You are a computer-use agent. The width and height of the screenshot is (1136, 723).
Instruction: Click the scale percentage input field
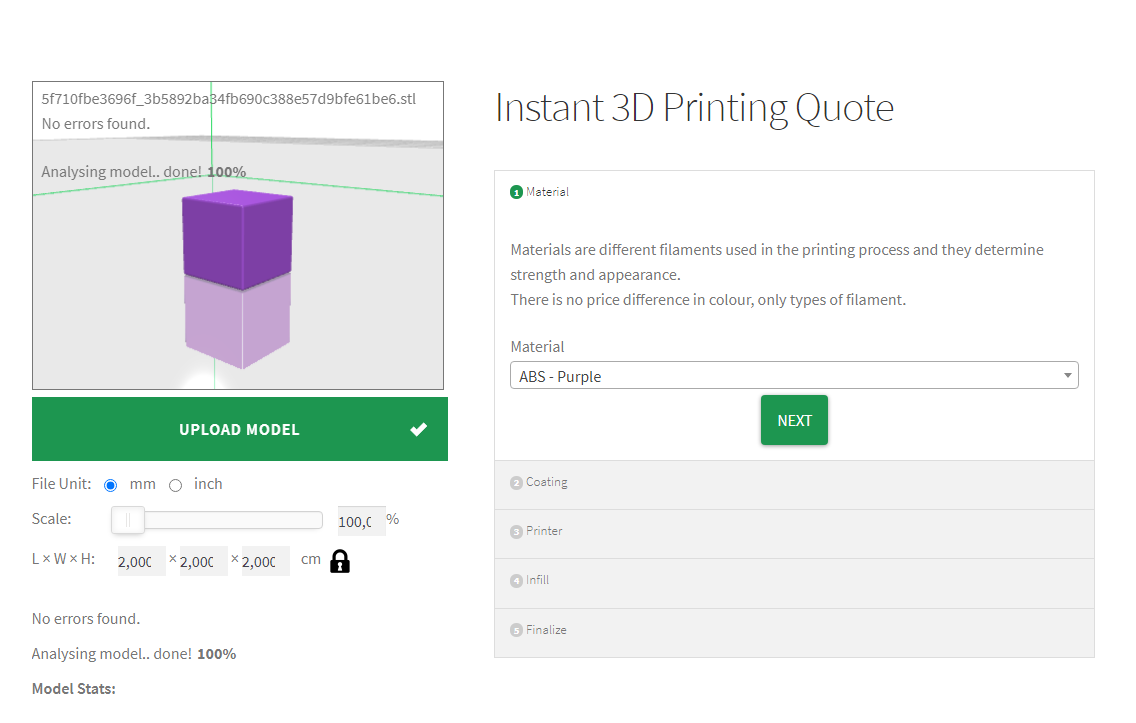pyautogui.click(x=362, y=521)
